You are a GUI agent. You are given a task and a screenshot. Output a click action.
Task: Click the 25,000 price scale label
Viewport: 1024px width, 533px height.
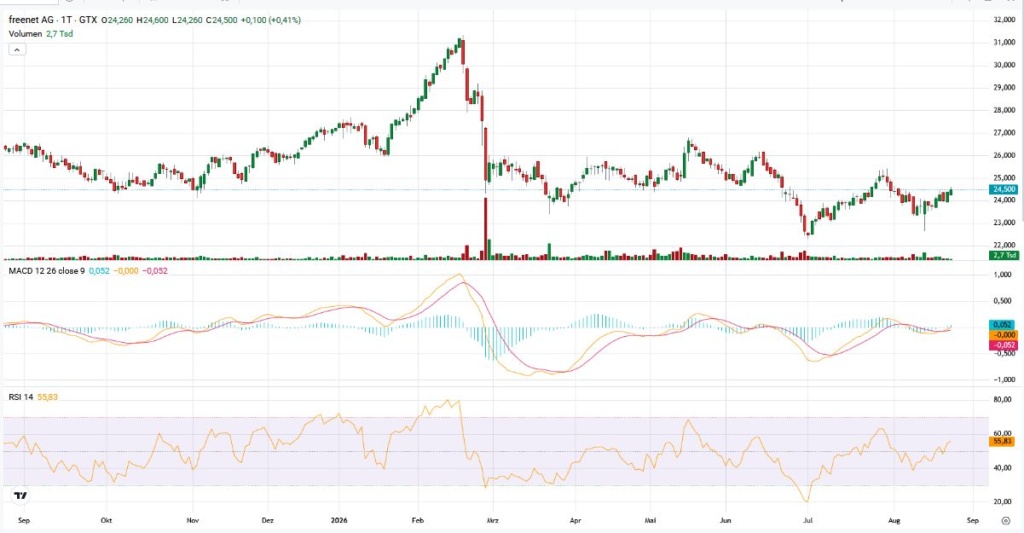[x=1004, y=178]
